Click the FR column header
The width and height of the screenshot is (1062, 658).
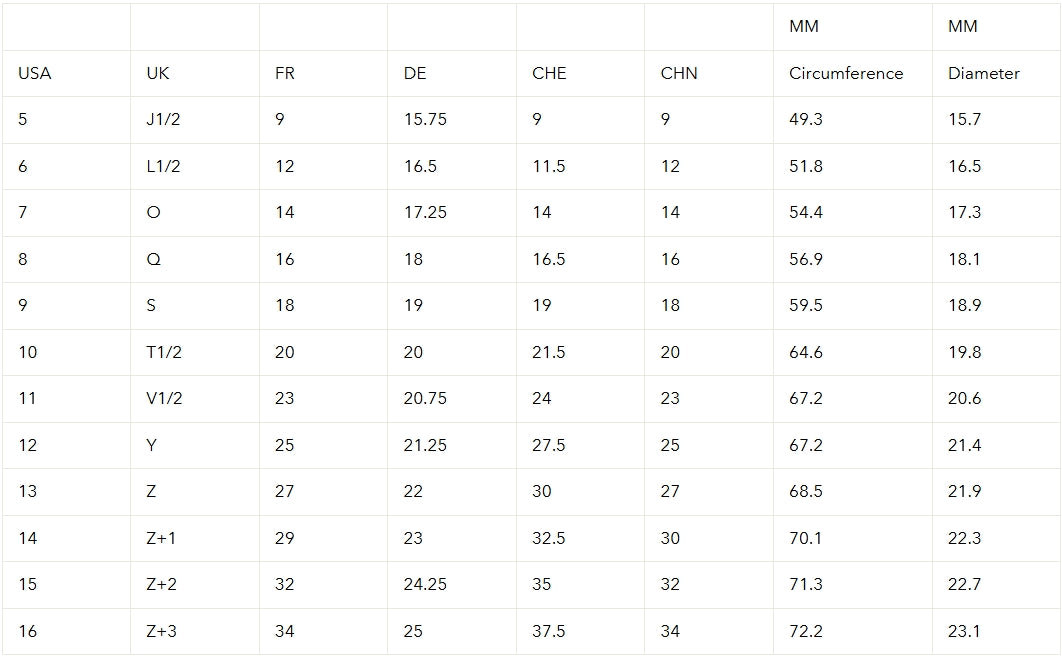click(284, 73)
